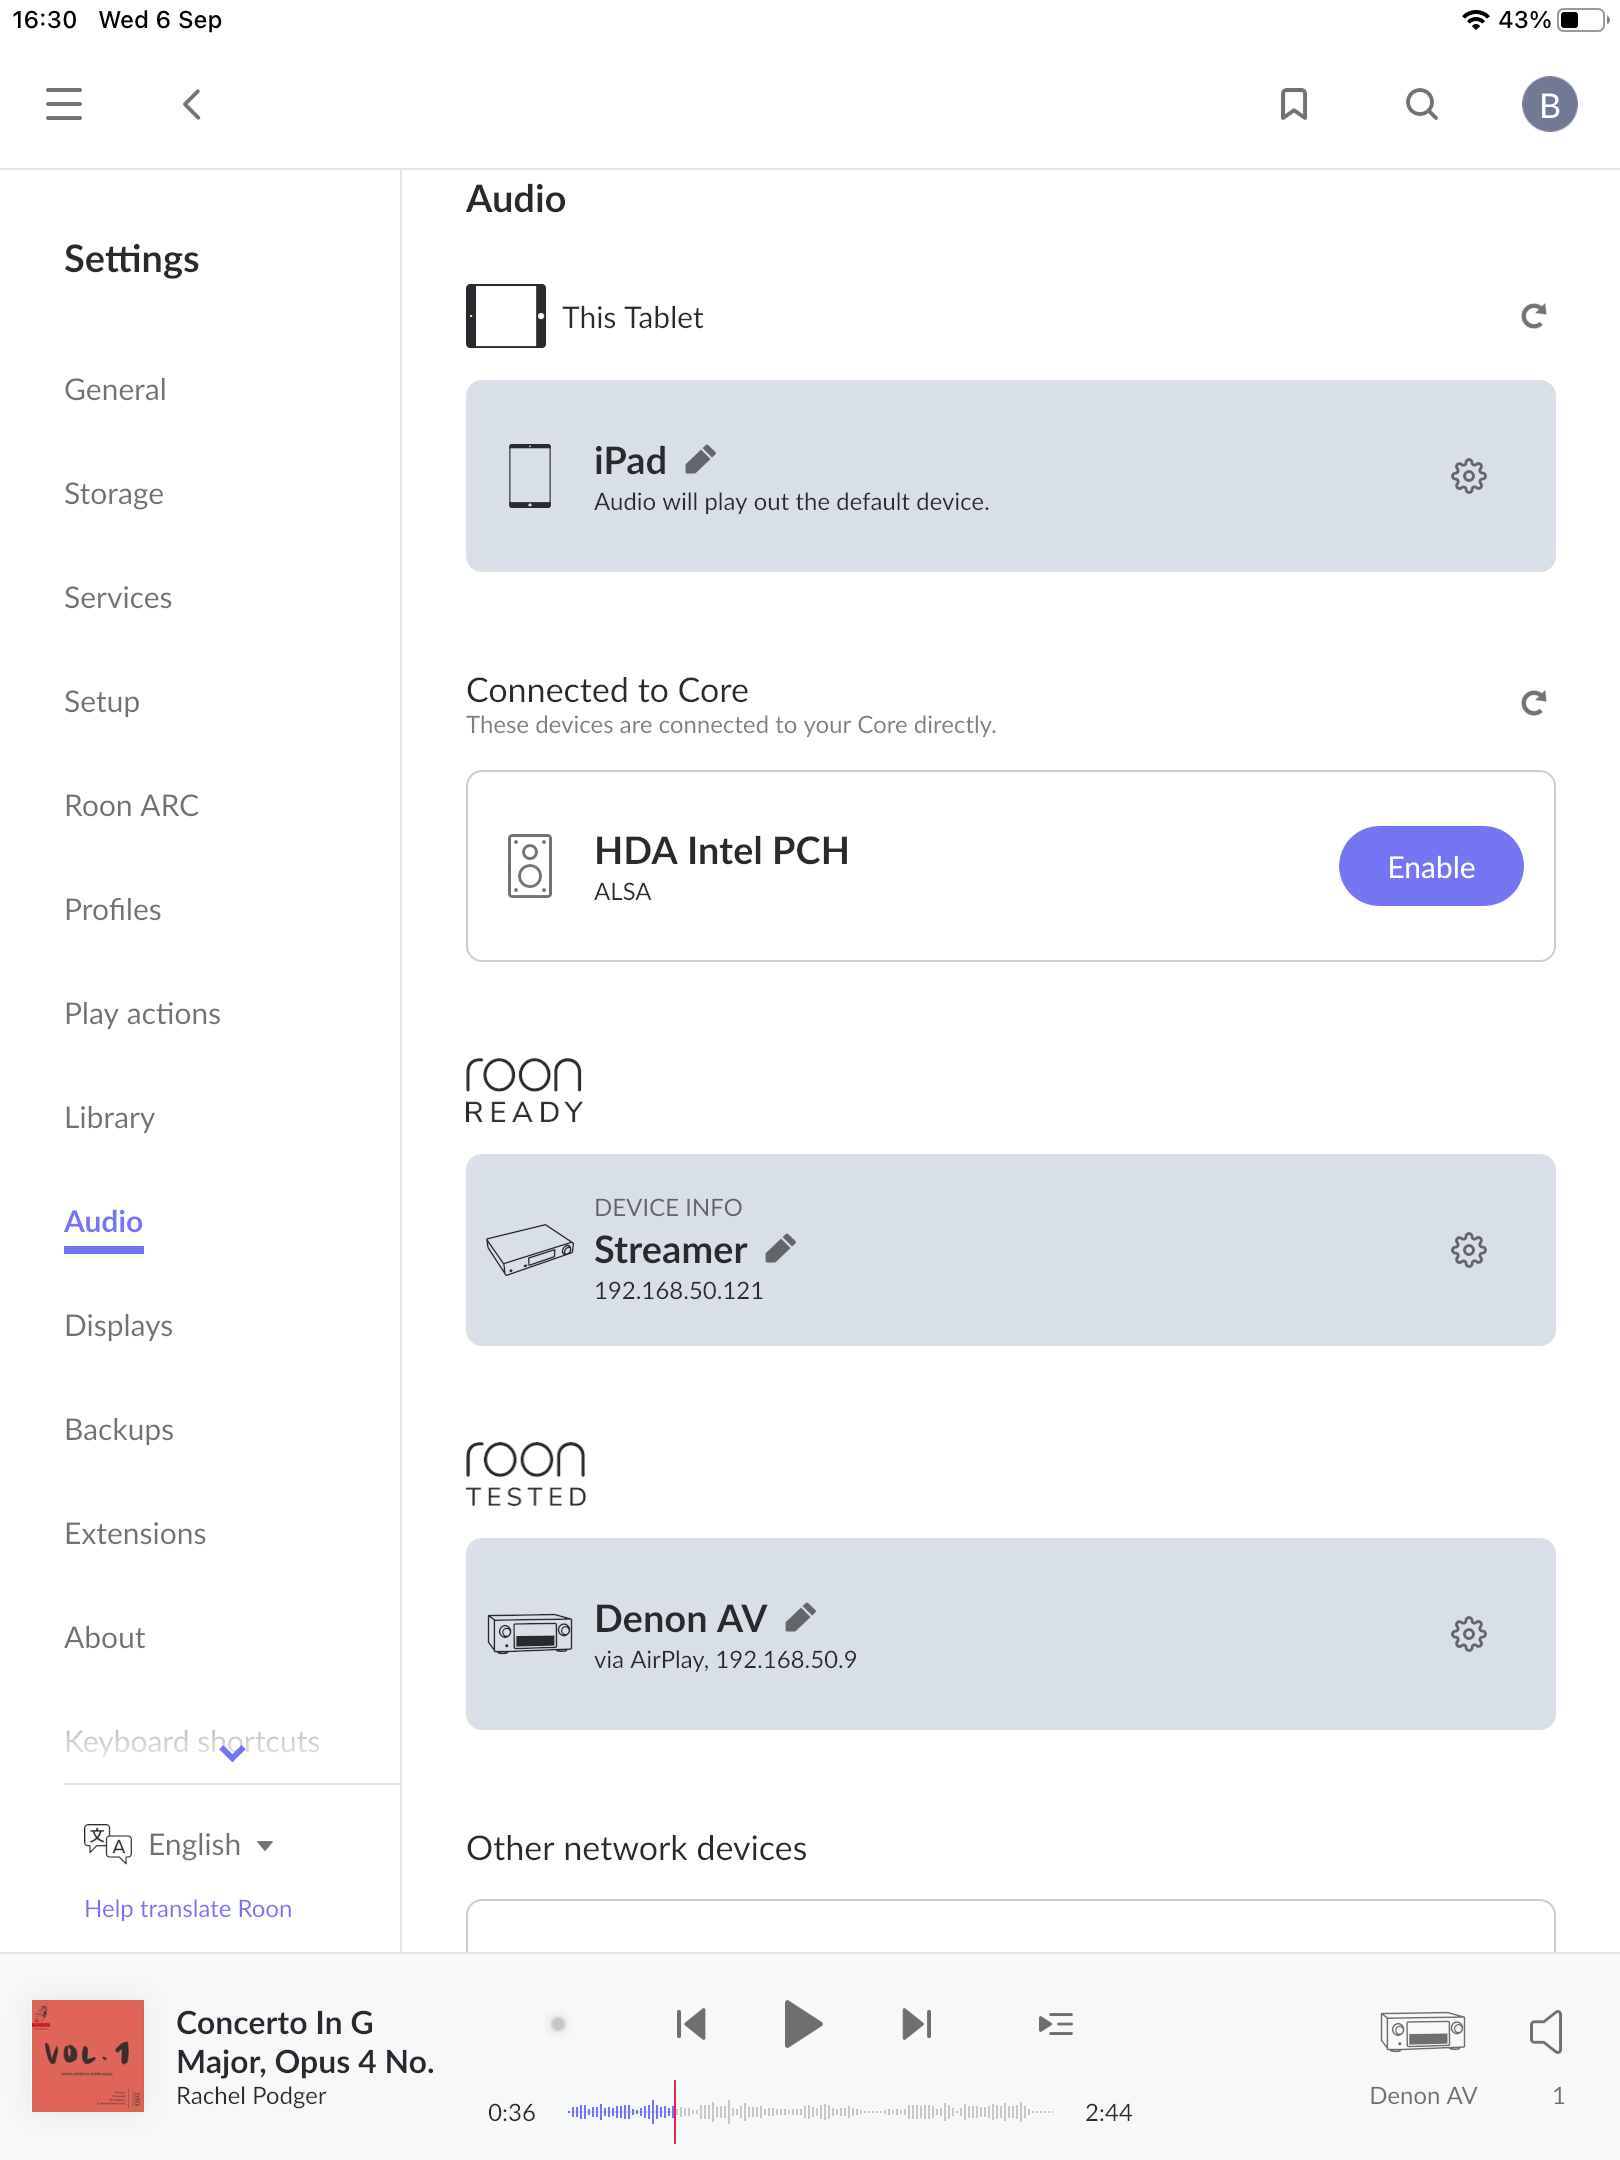The image size is (1620, 2160).
Task: Open Denon AV zone picker in footer
Action: tap(1422, 2050)
